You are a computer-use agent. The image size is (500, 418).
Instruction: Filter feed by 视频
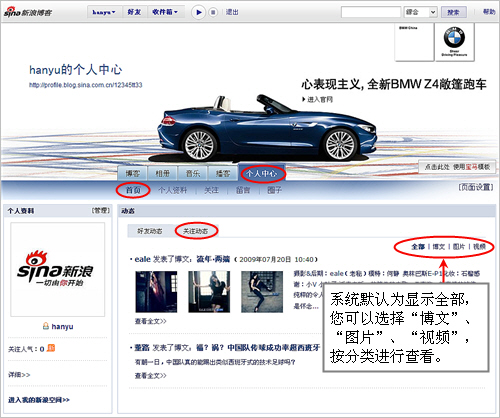[x=479, y=246]
